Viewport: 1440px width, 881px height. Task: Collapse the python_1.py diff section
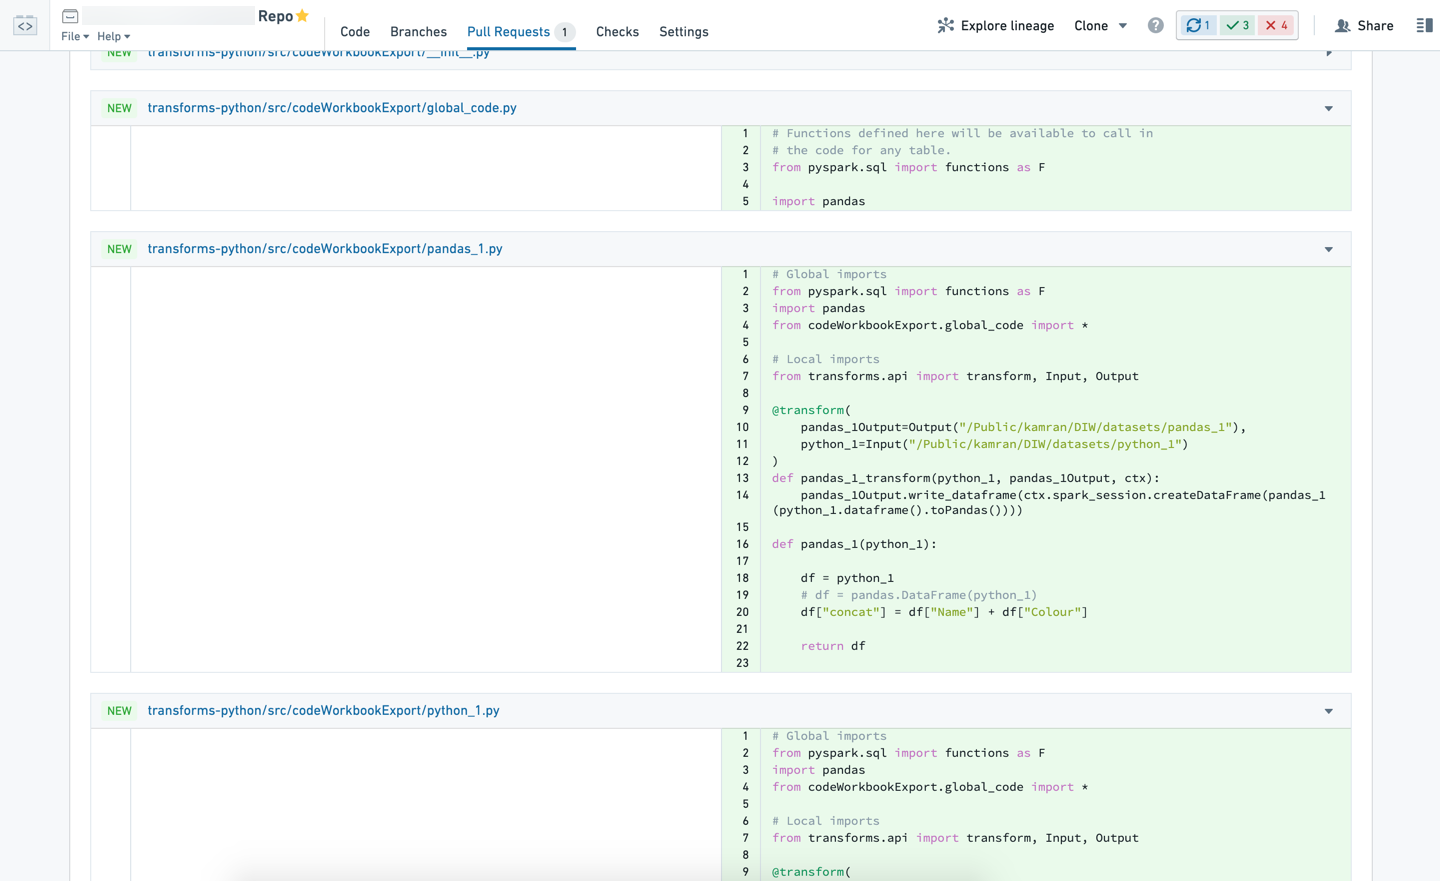pyautogui.click(x=1329, y=711)
